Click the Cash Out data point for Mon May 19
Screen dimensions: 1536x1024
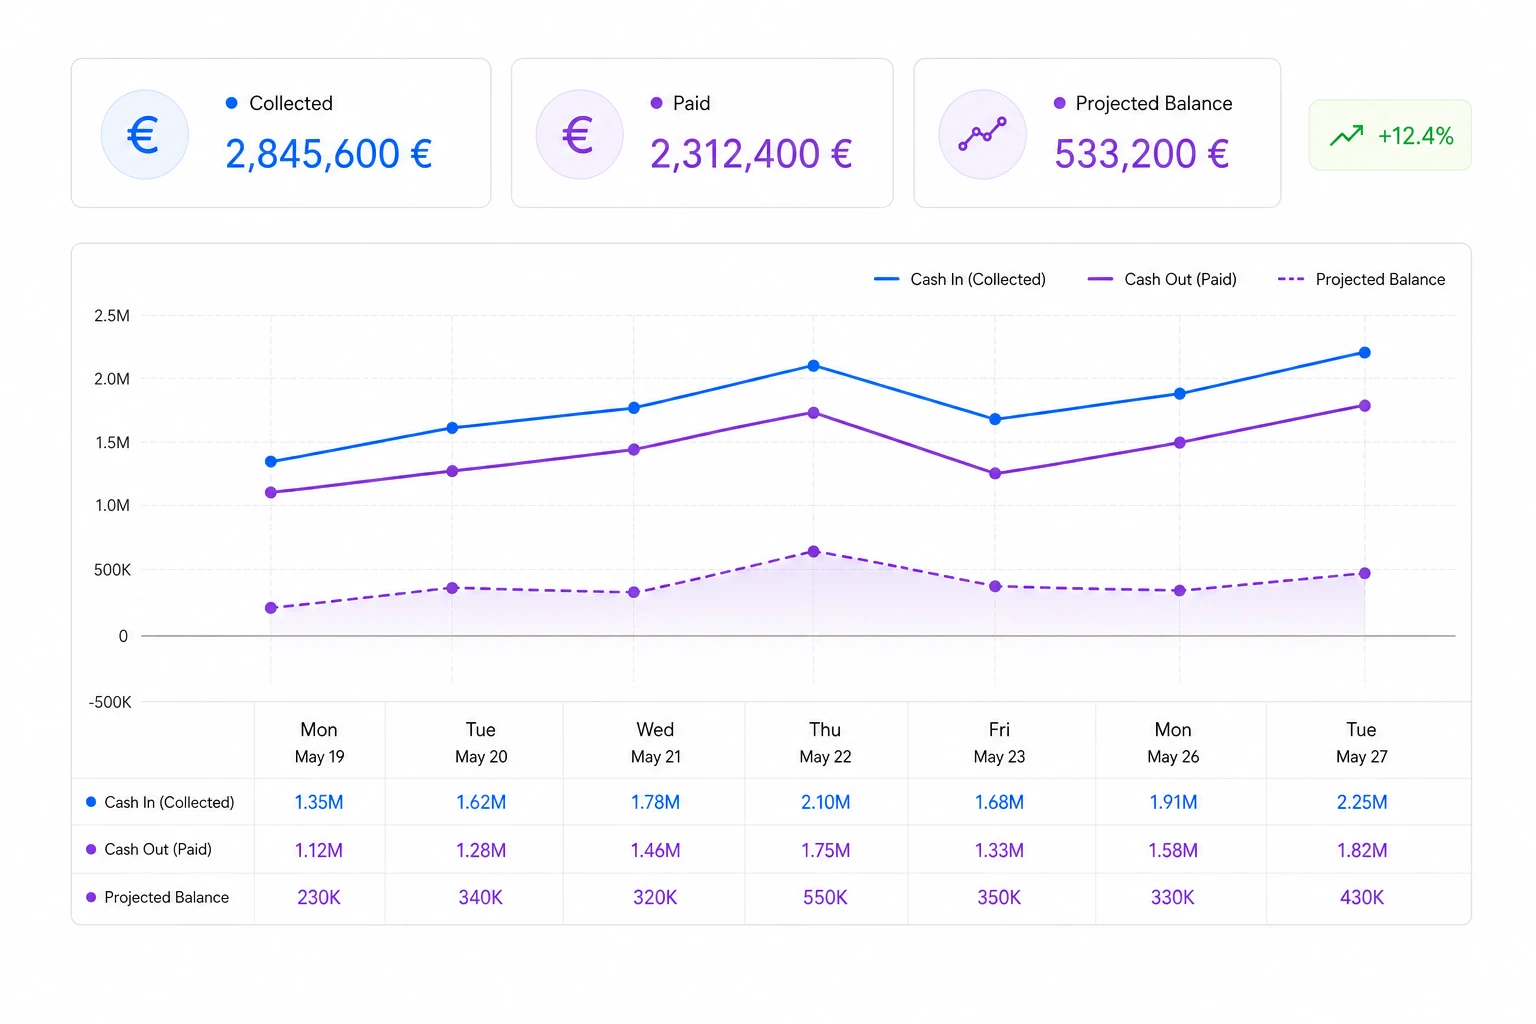coord(271,493)
